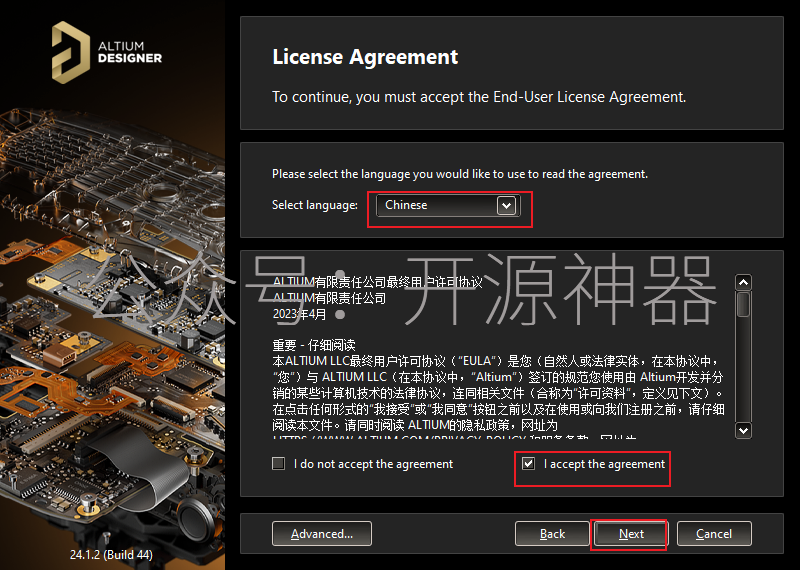Screen dimensions: 800x570
Task: Proceed with the Next button
Action: (x=631, y=534)
